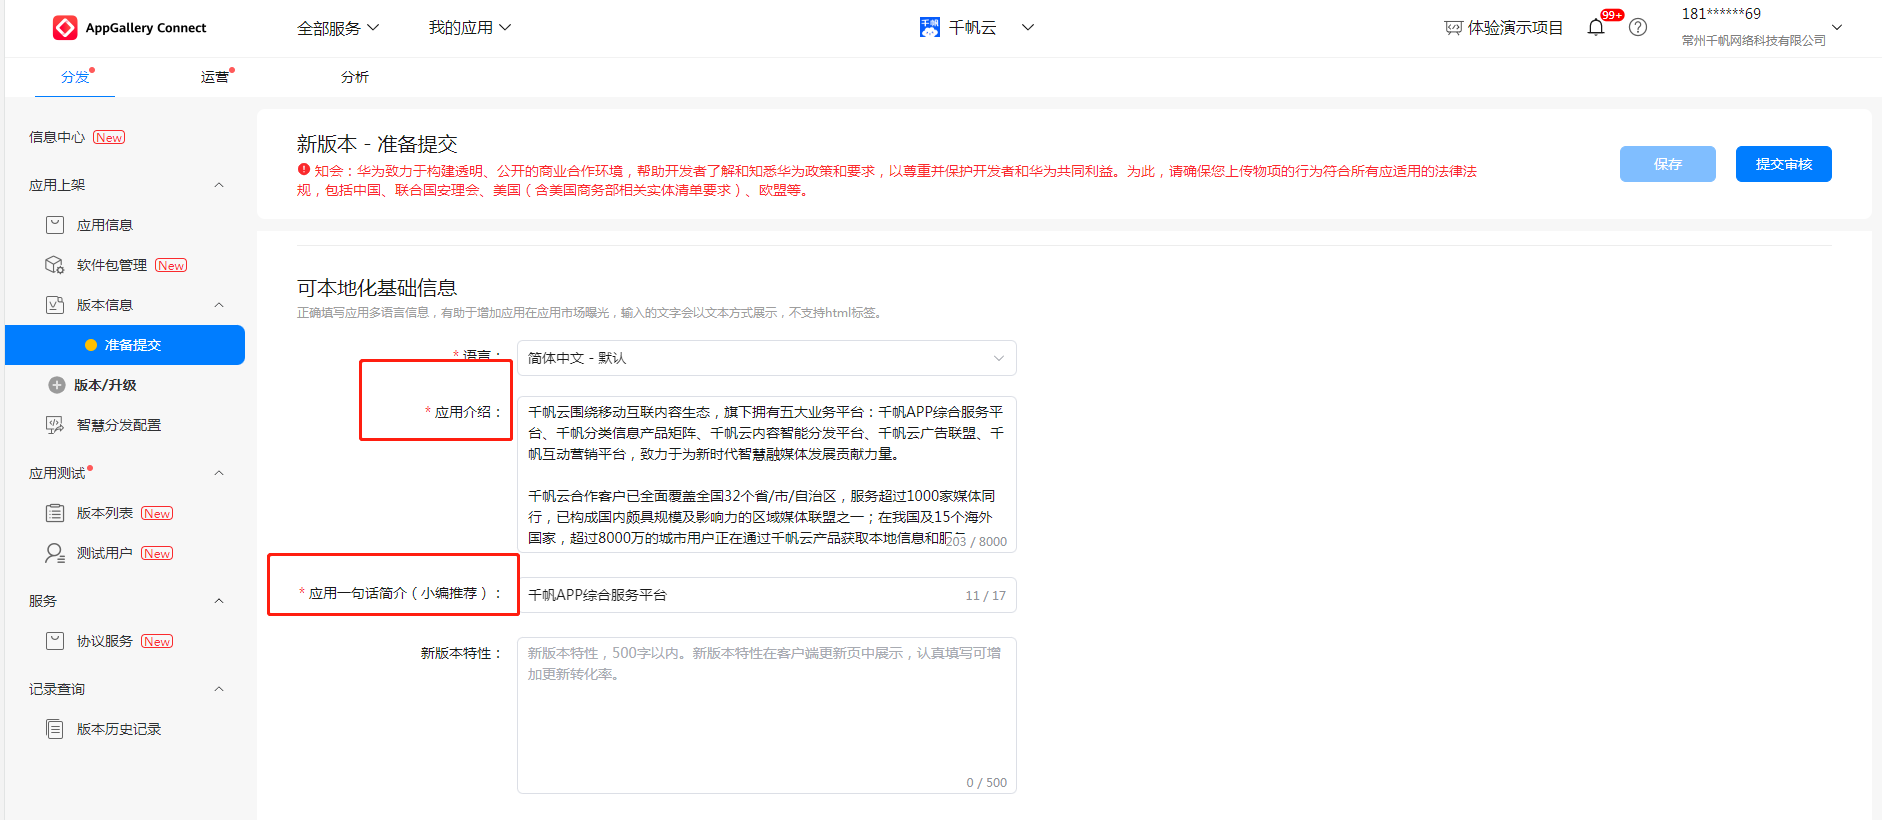Open the 我的应用 dropdown menu
1882x820 pixels.
pyautogui.click(x=470, y=28)
